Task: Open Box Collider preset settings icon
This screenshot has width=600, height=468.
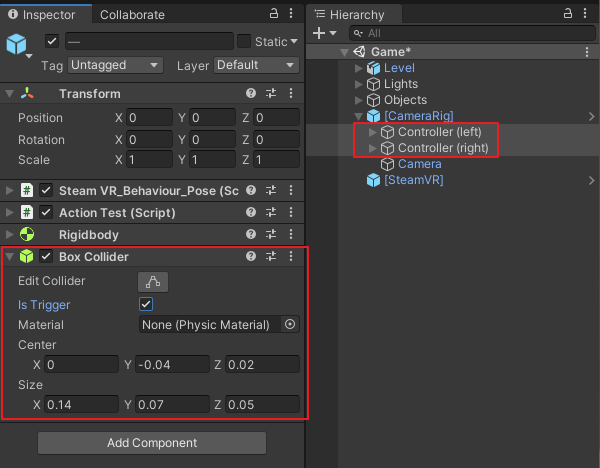Action: [x=271, y=256]
